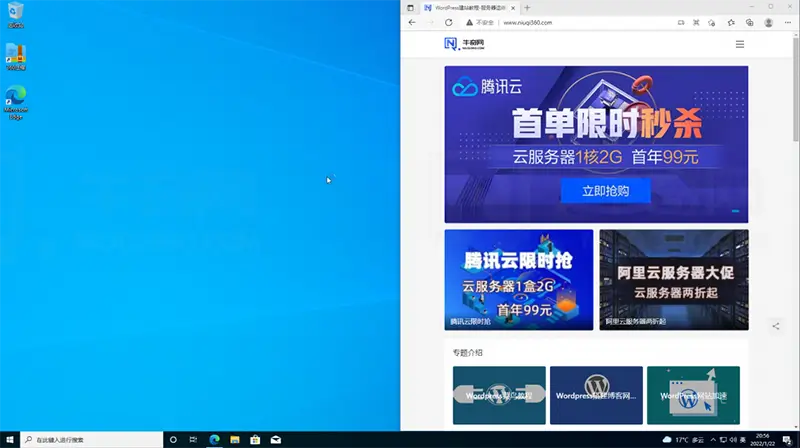Go forward to the next page
Screen dimensions: 800x448
click(430, 22)
